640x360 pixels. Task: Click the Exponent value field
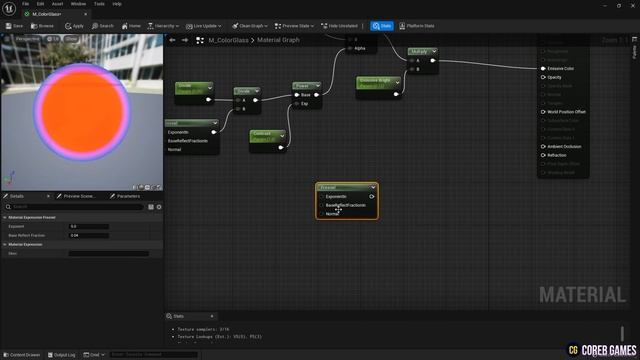click(89, 227)
